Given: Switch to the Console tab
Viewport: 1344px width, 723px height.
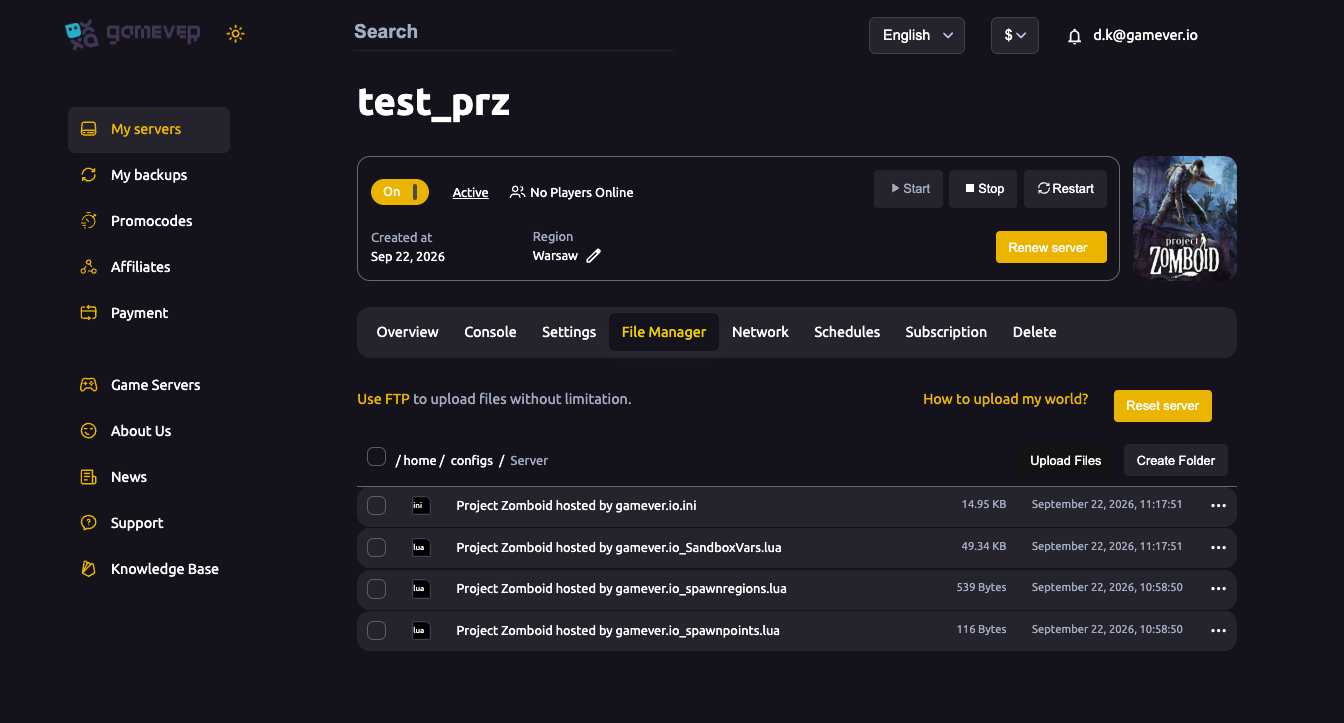Looking at the screenshot, I should coord(490,332).
